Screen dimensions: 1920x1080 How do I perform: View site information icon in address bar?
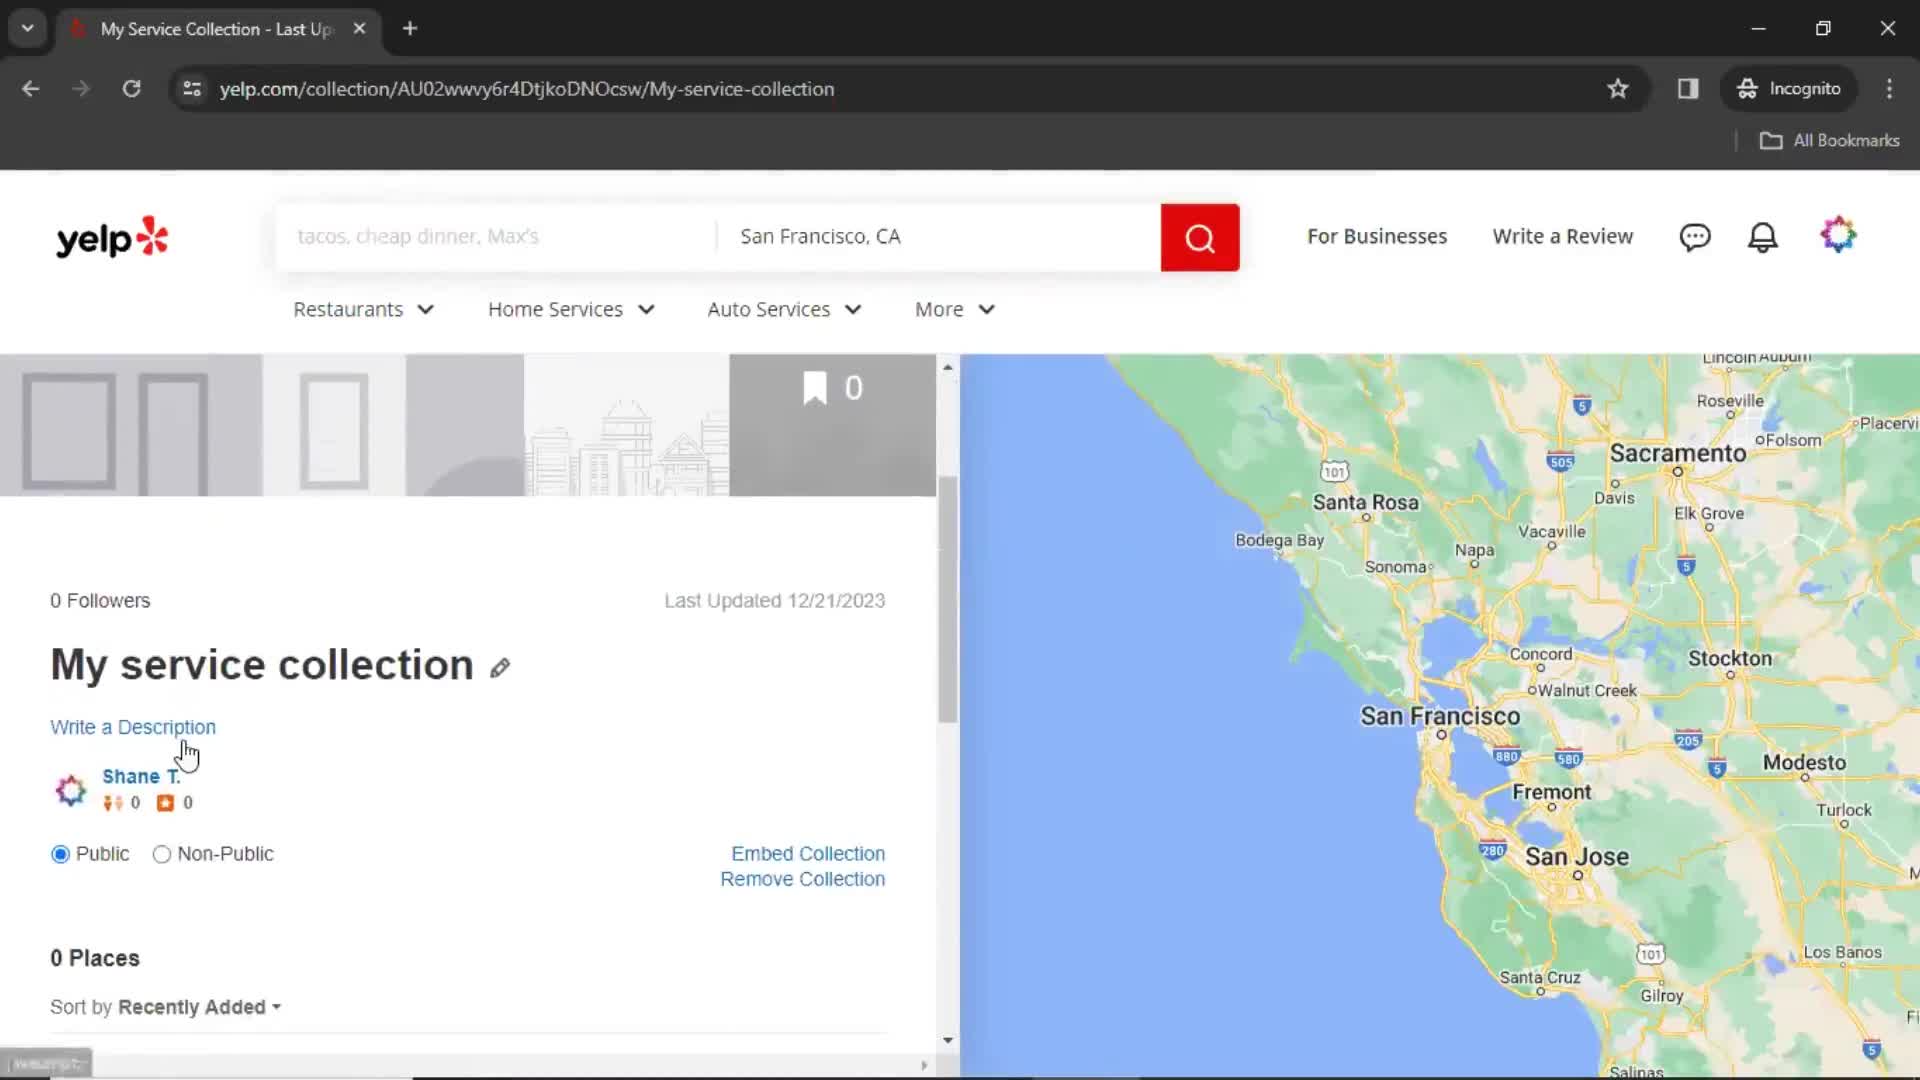[x=192, y=89]
